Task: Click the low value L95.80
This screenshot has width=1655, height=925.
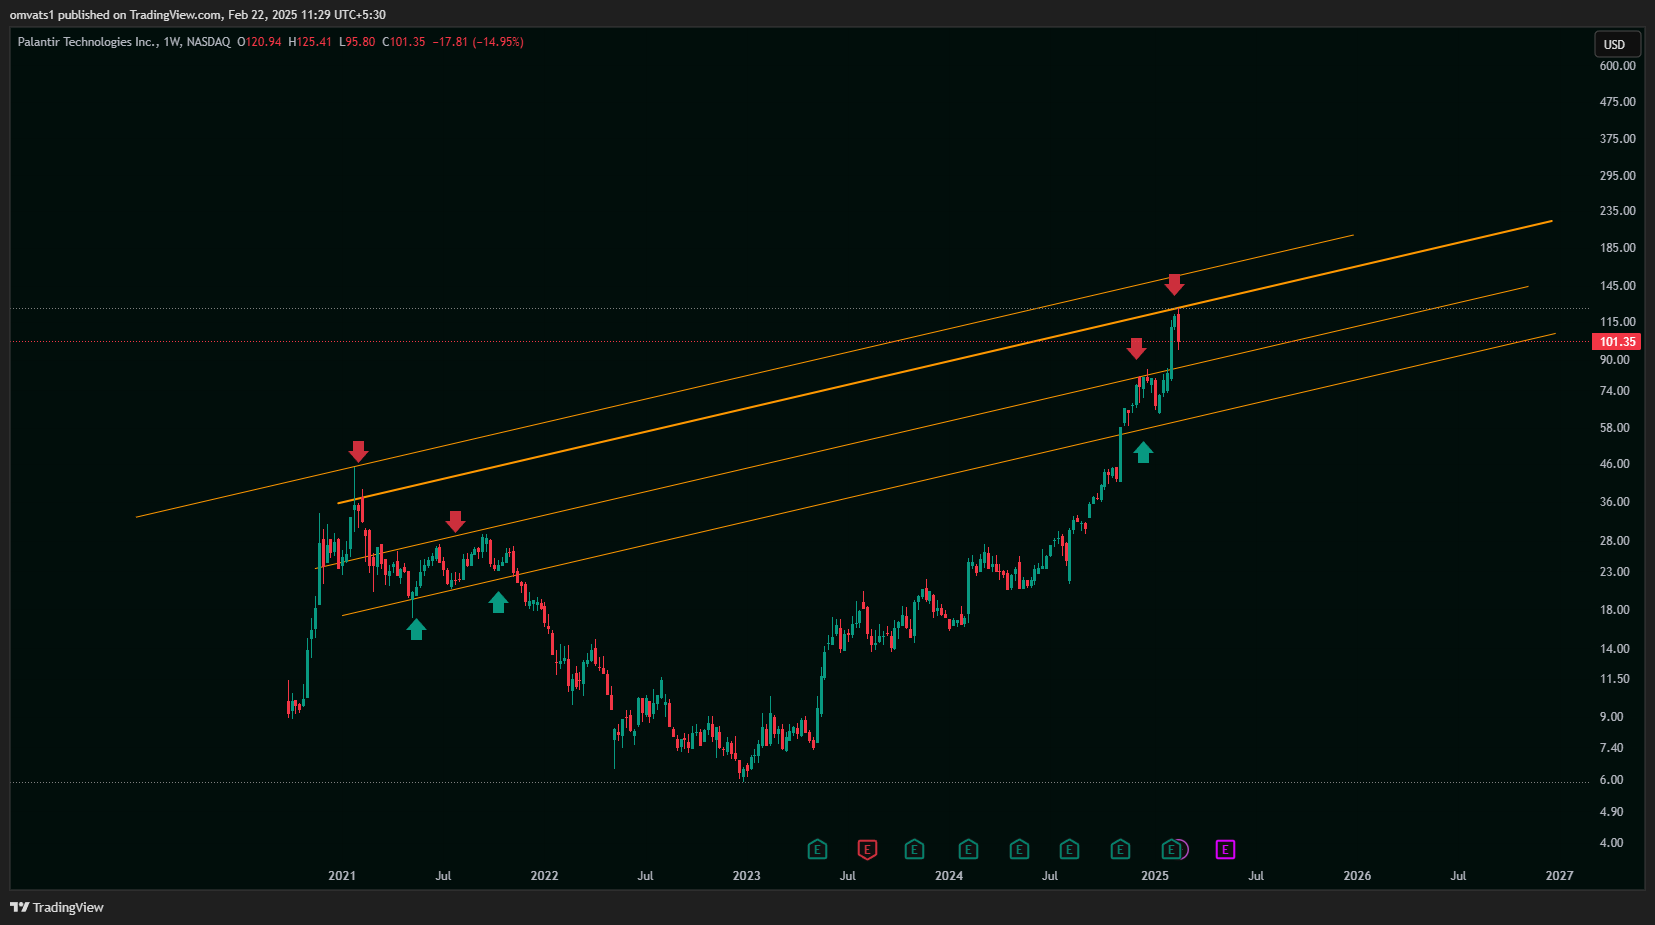Action: [357, 42]
